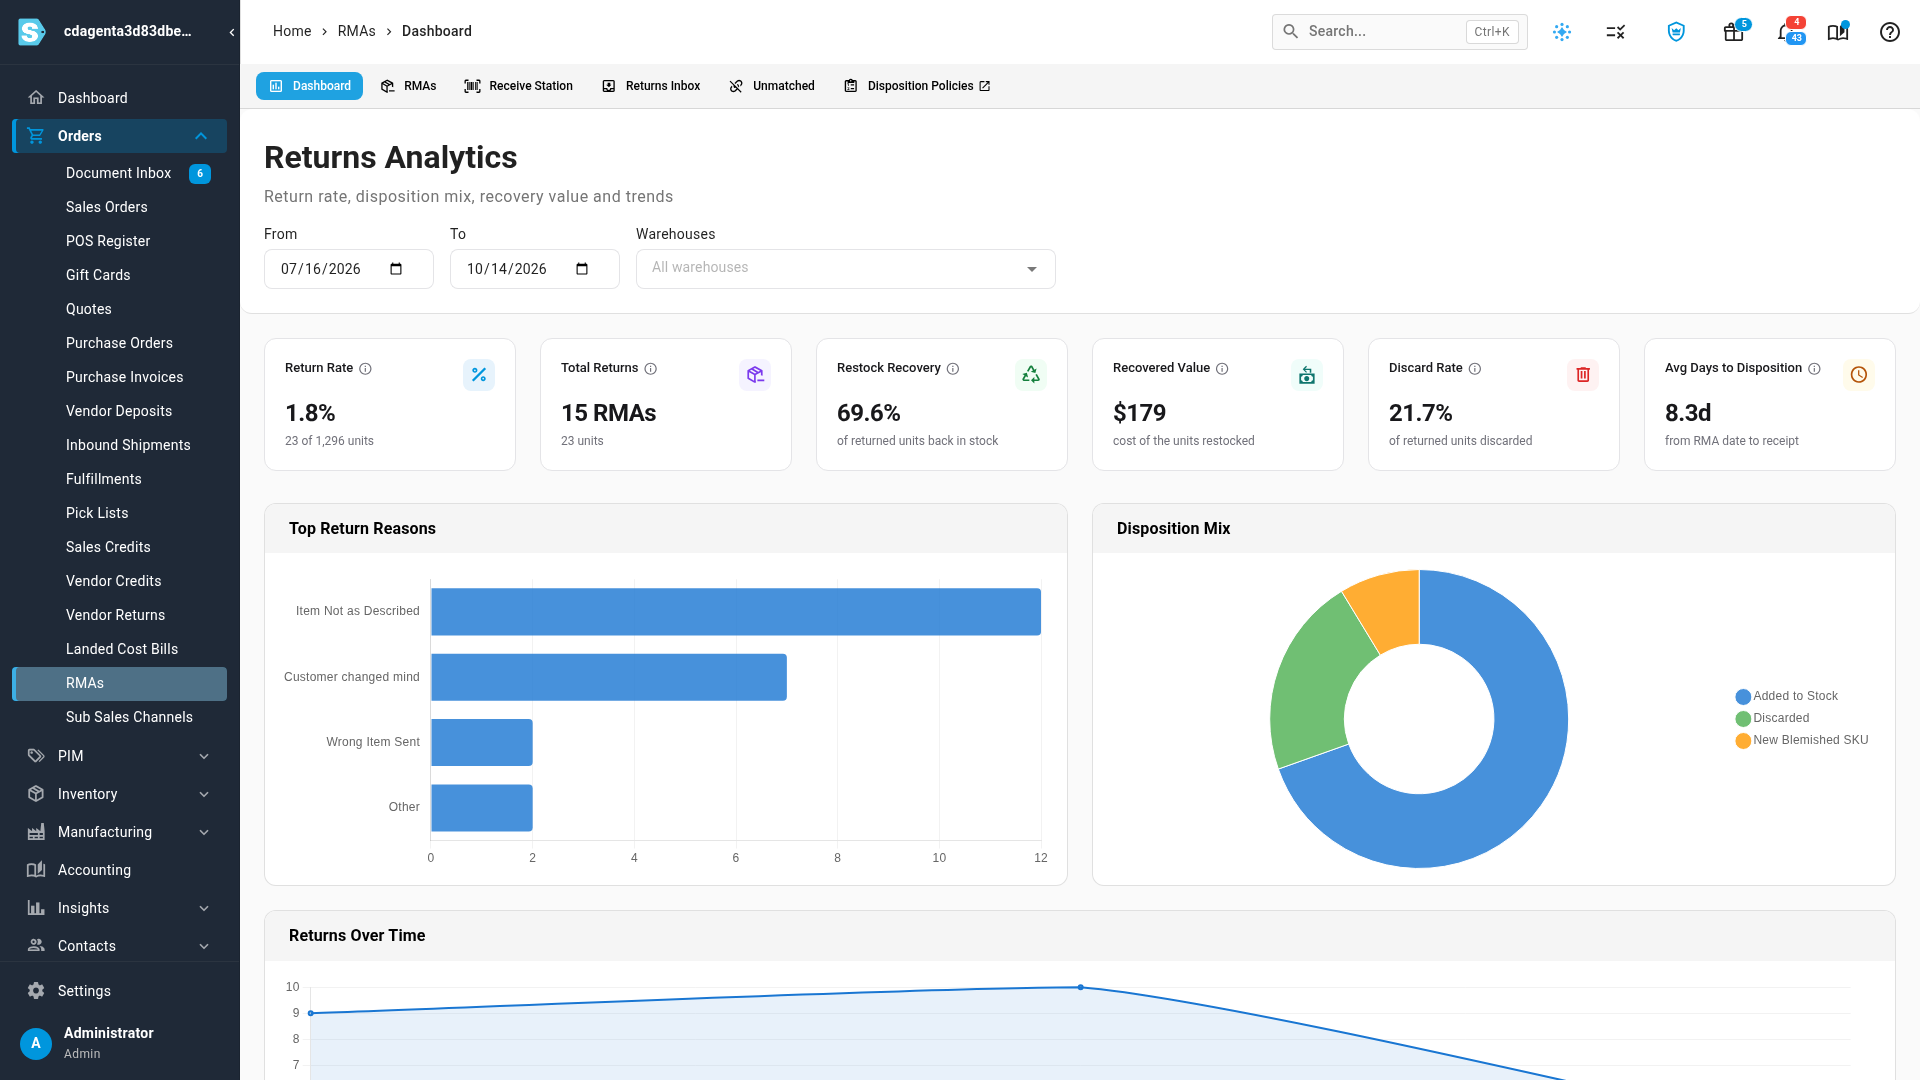Open the book documentation icon

click(x=1837, y=32)
